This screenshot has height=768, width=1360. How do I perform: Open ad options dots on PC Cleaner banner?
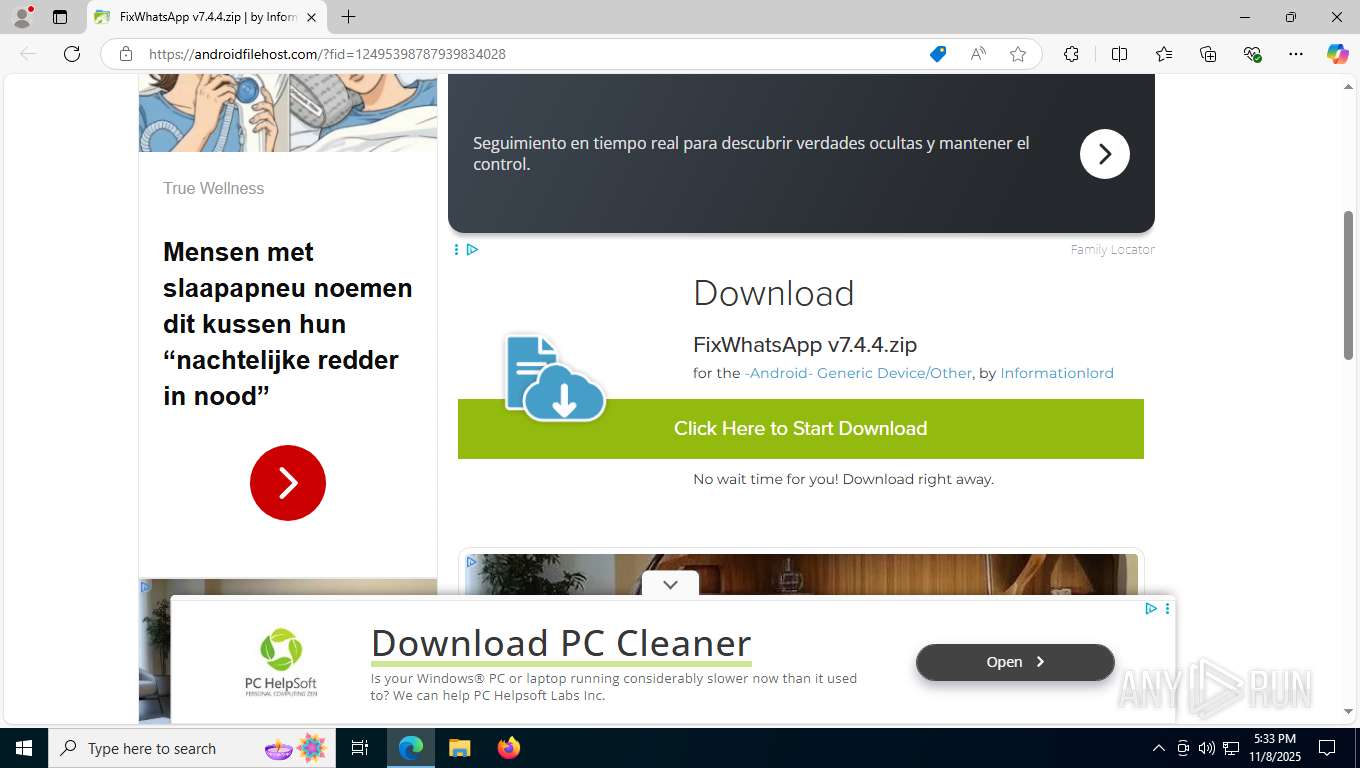[x=1167, y=608]
